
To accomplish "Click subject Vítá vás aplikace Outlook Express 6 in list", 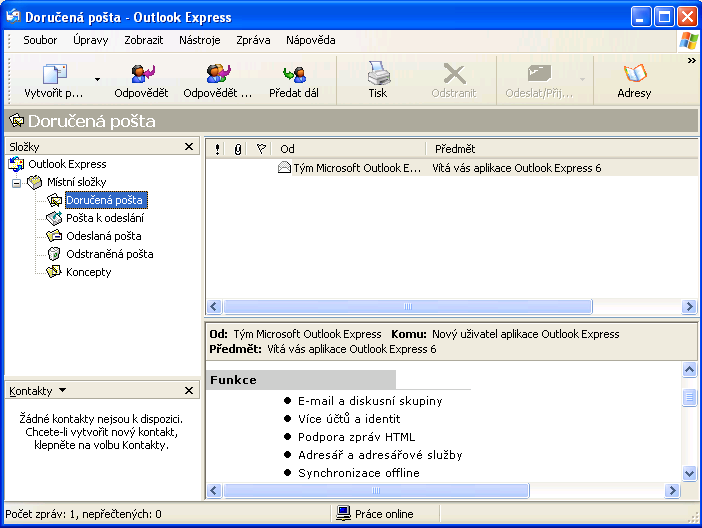I will tap(517, 168).
